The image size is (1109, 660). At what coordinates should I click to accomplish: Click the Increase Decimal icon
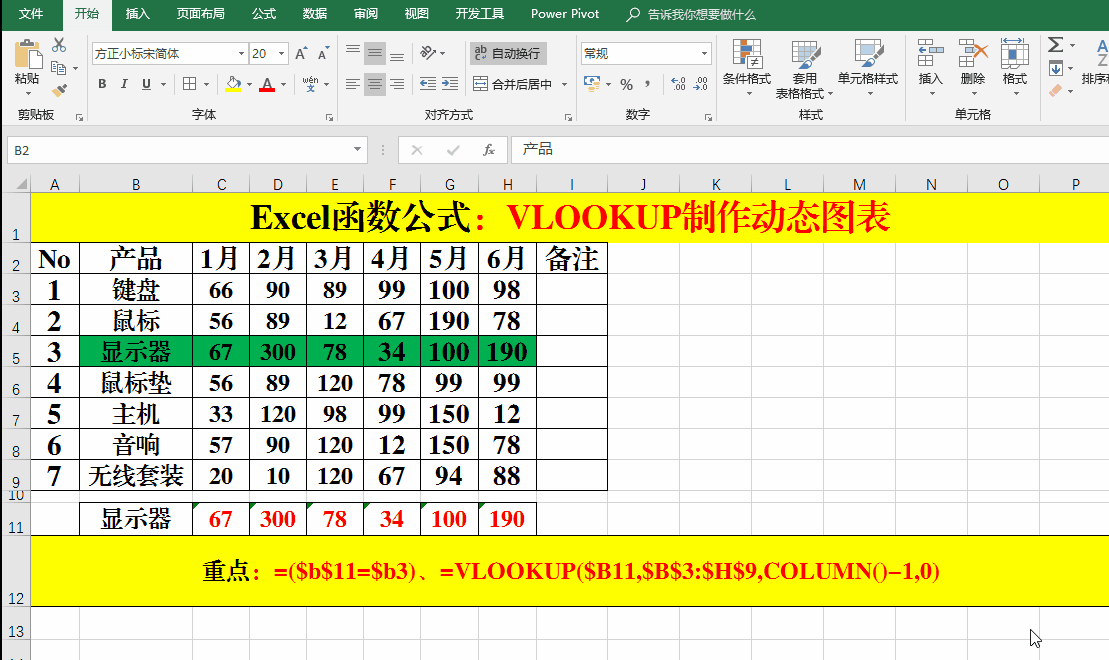click(677, 84)
